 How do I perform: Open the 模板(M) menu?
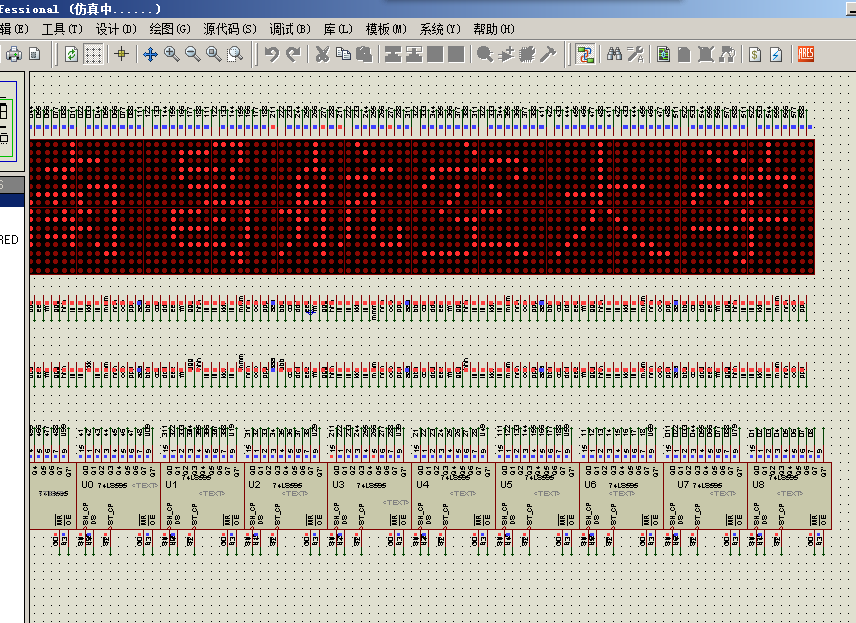[386, 29]
